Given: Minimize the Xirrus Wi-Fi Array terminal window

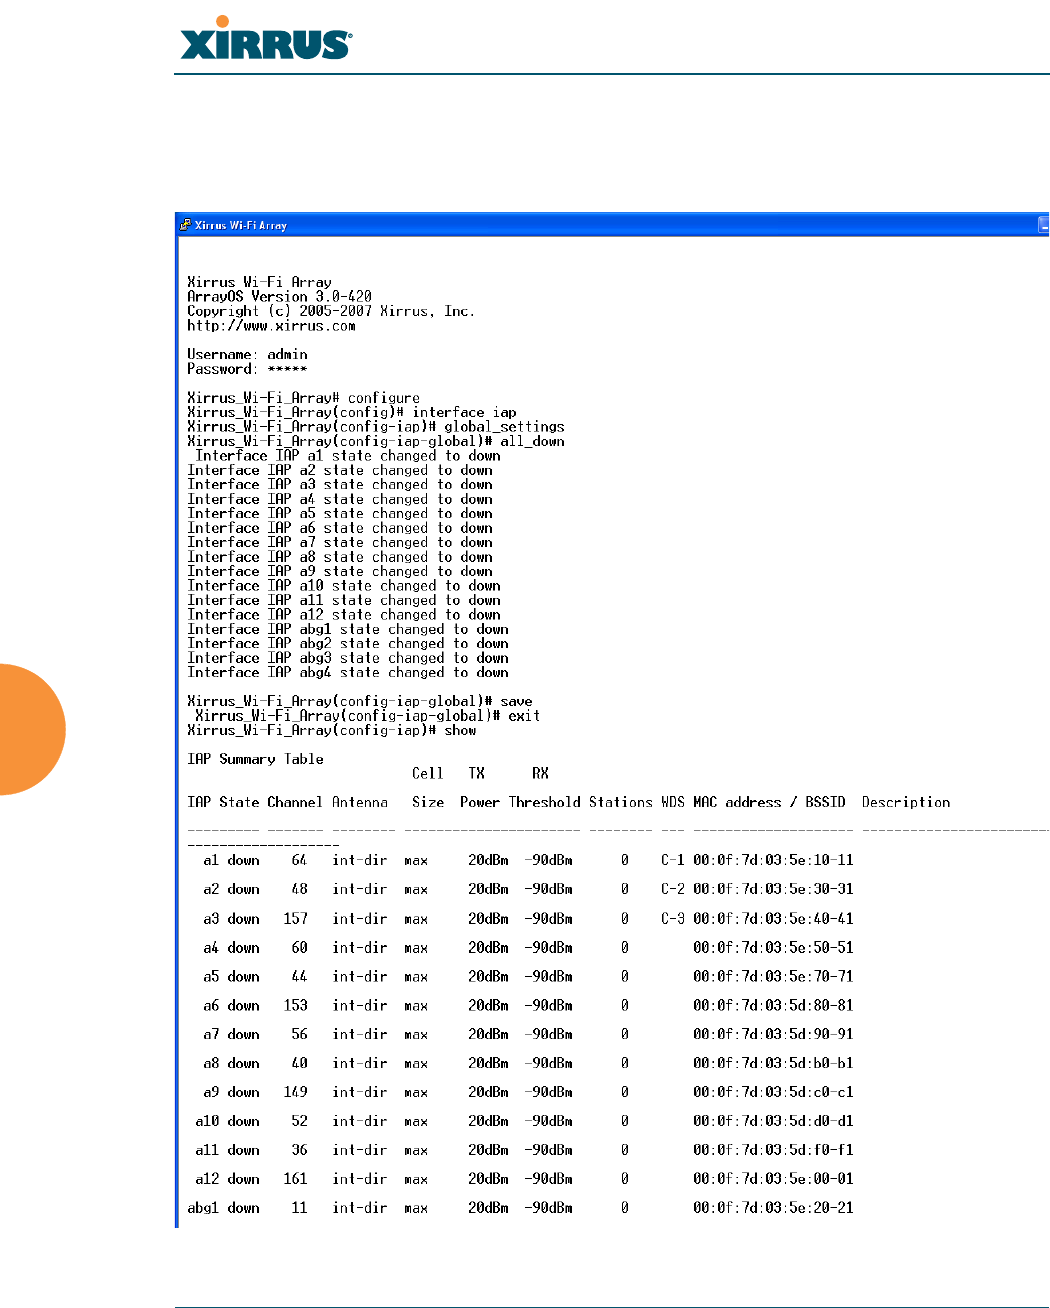Looking at the screenshot, I should (x=1044, y=226).
